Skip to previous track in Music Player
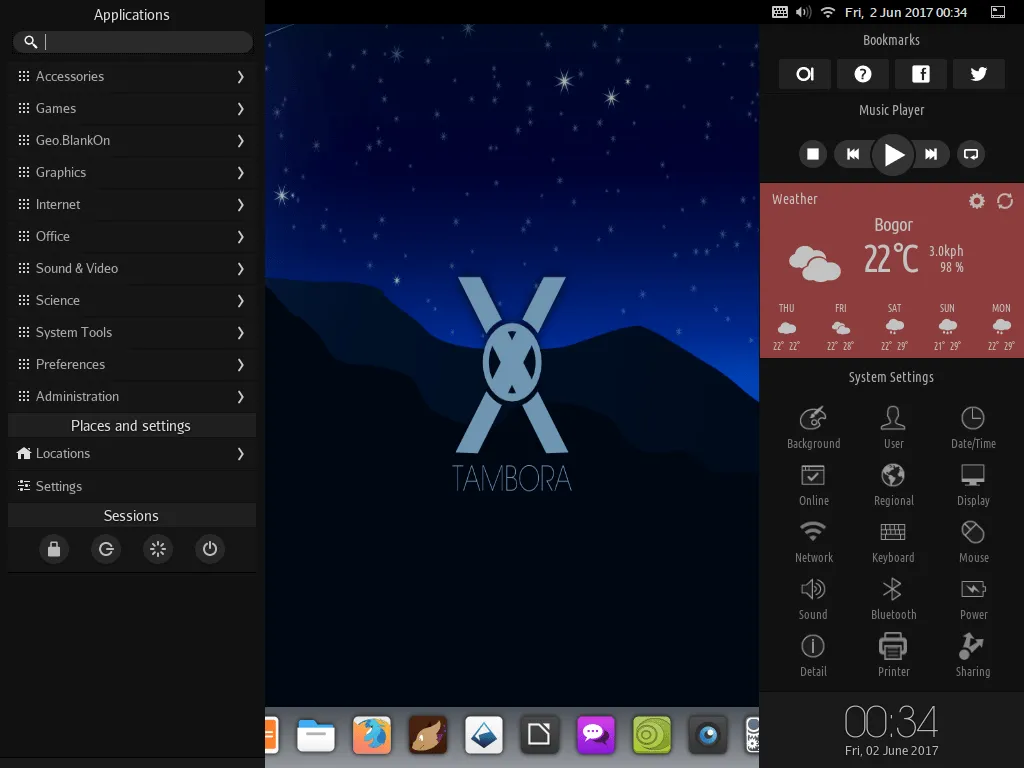Screen dimensions: 1024x768 coord(853,154)
